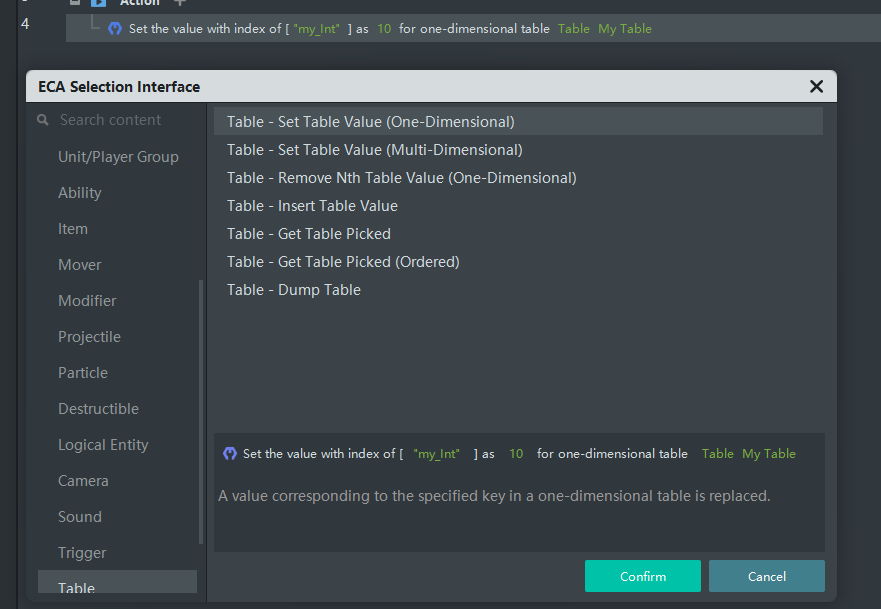
Task: Click My Table in editor action row
Action: pyautogui.click(x=625, y=29)
